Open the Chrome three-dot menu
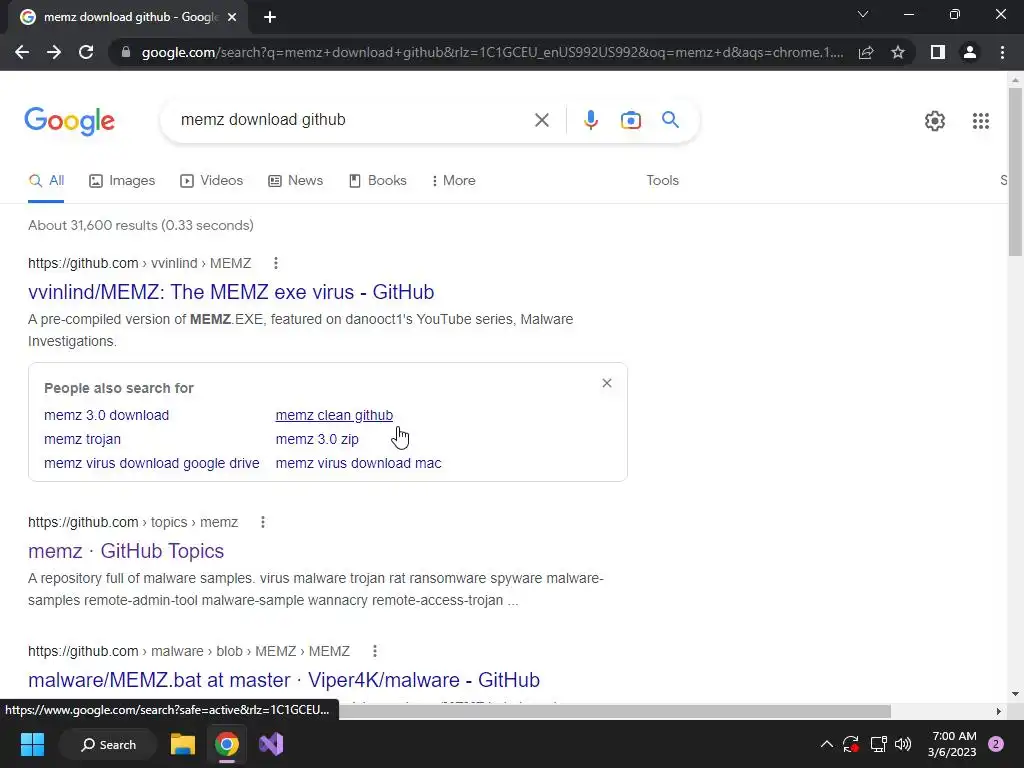1024x768 pixels. click(x=1002, y=52)
